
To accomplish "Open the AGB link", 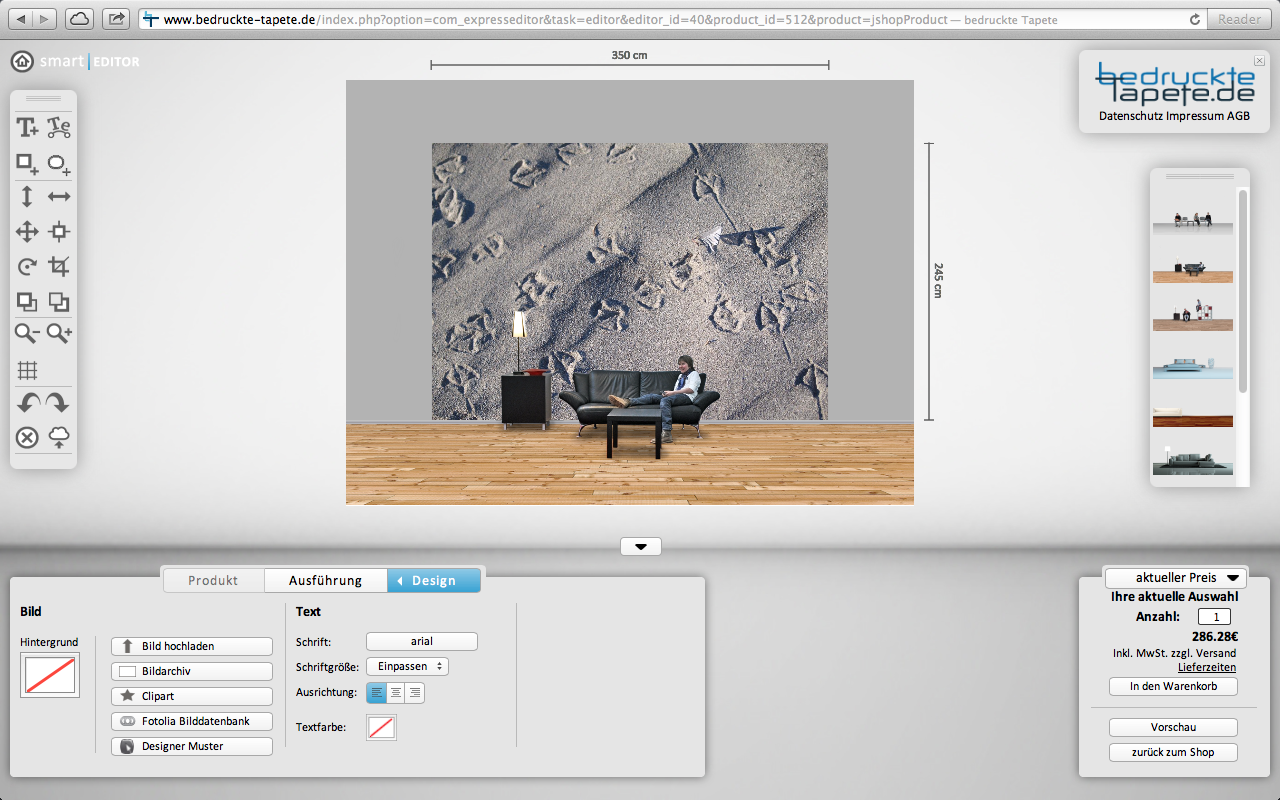I will click(1239, 116).
